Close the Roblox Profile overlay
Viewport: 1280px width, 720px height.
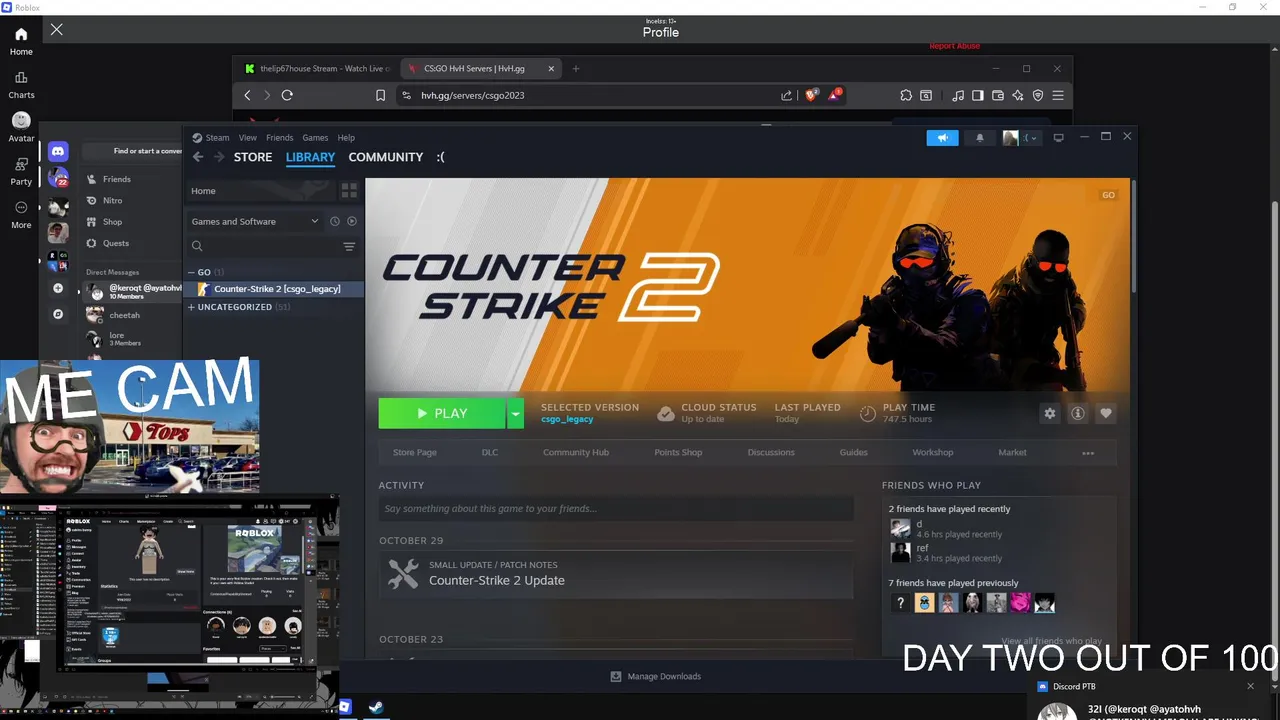(x=57, y=30)
